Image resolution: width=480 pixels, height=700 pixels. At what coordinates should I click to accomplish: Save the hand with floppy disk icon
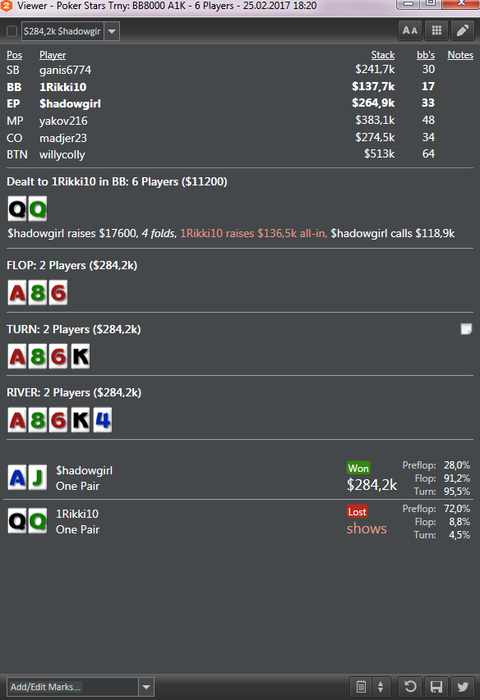[436, 687]
